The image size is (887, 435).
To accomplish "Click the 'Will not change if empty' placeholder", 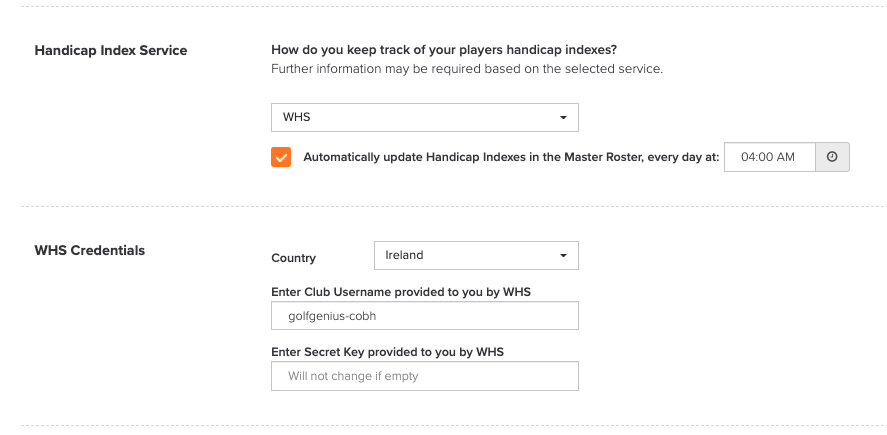I will click(353, 376).
